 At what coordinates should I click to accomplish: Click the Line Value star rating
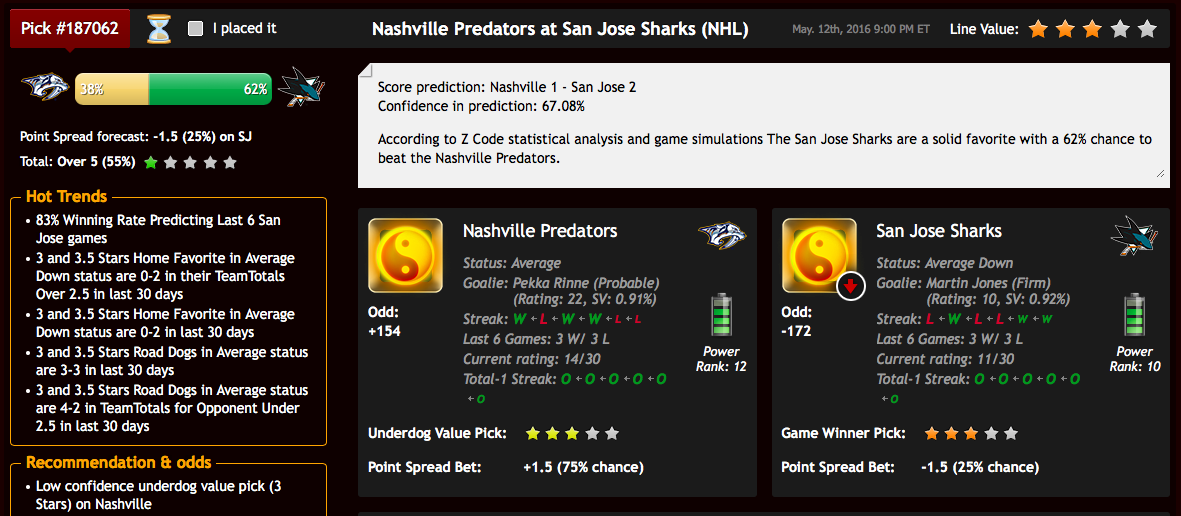(x=1092, y=29)
